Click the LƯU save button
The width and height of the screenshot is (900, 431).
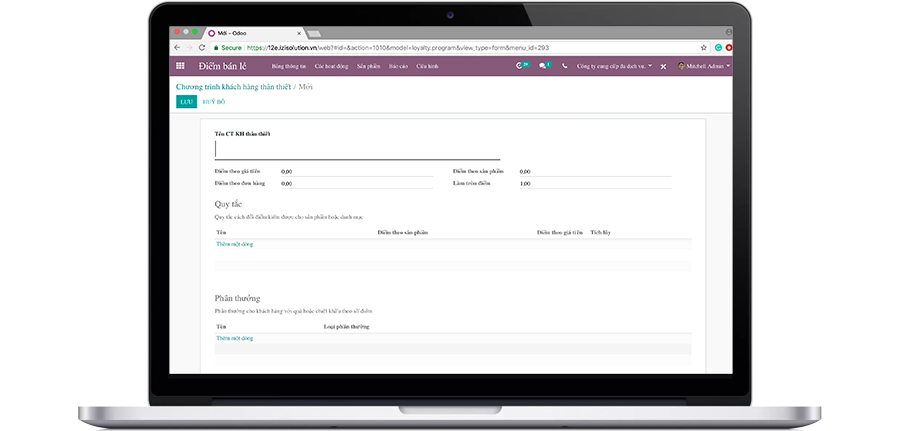186,102
